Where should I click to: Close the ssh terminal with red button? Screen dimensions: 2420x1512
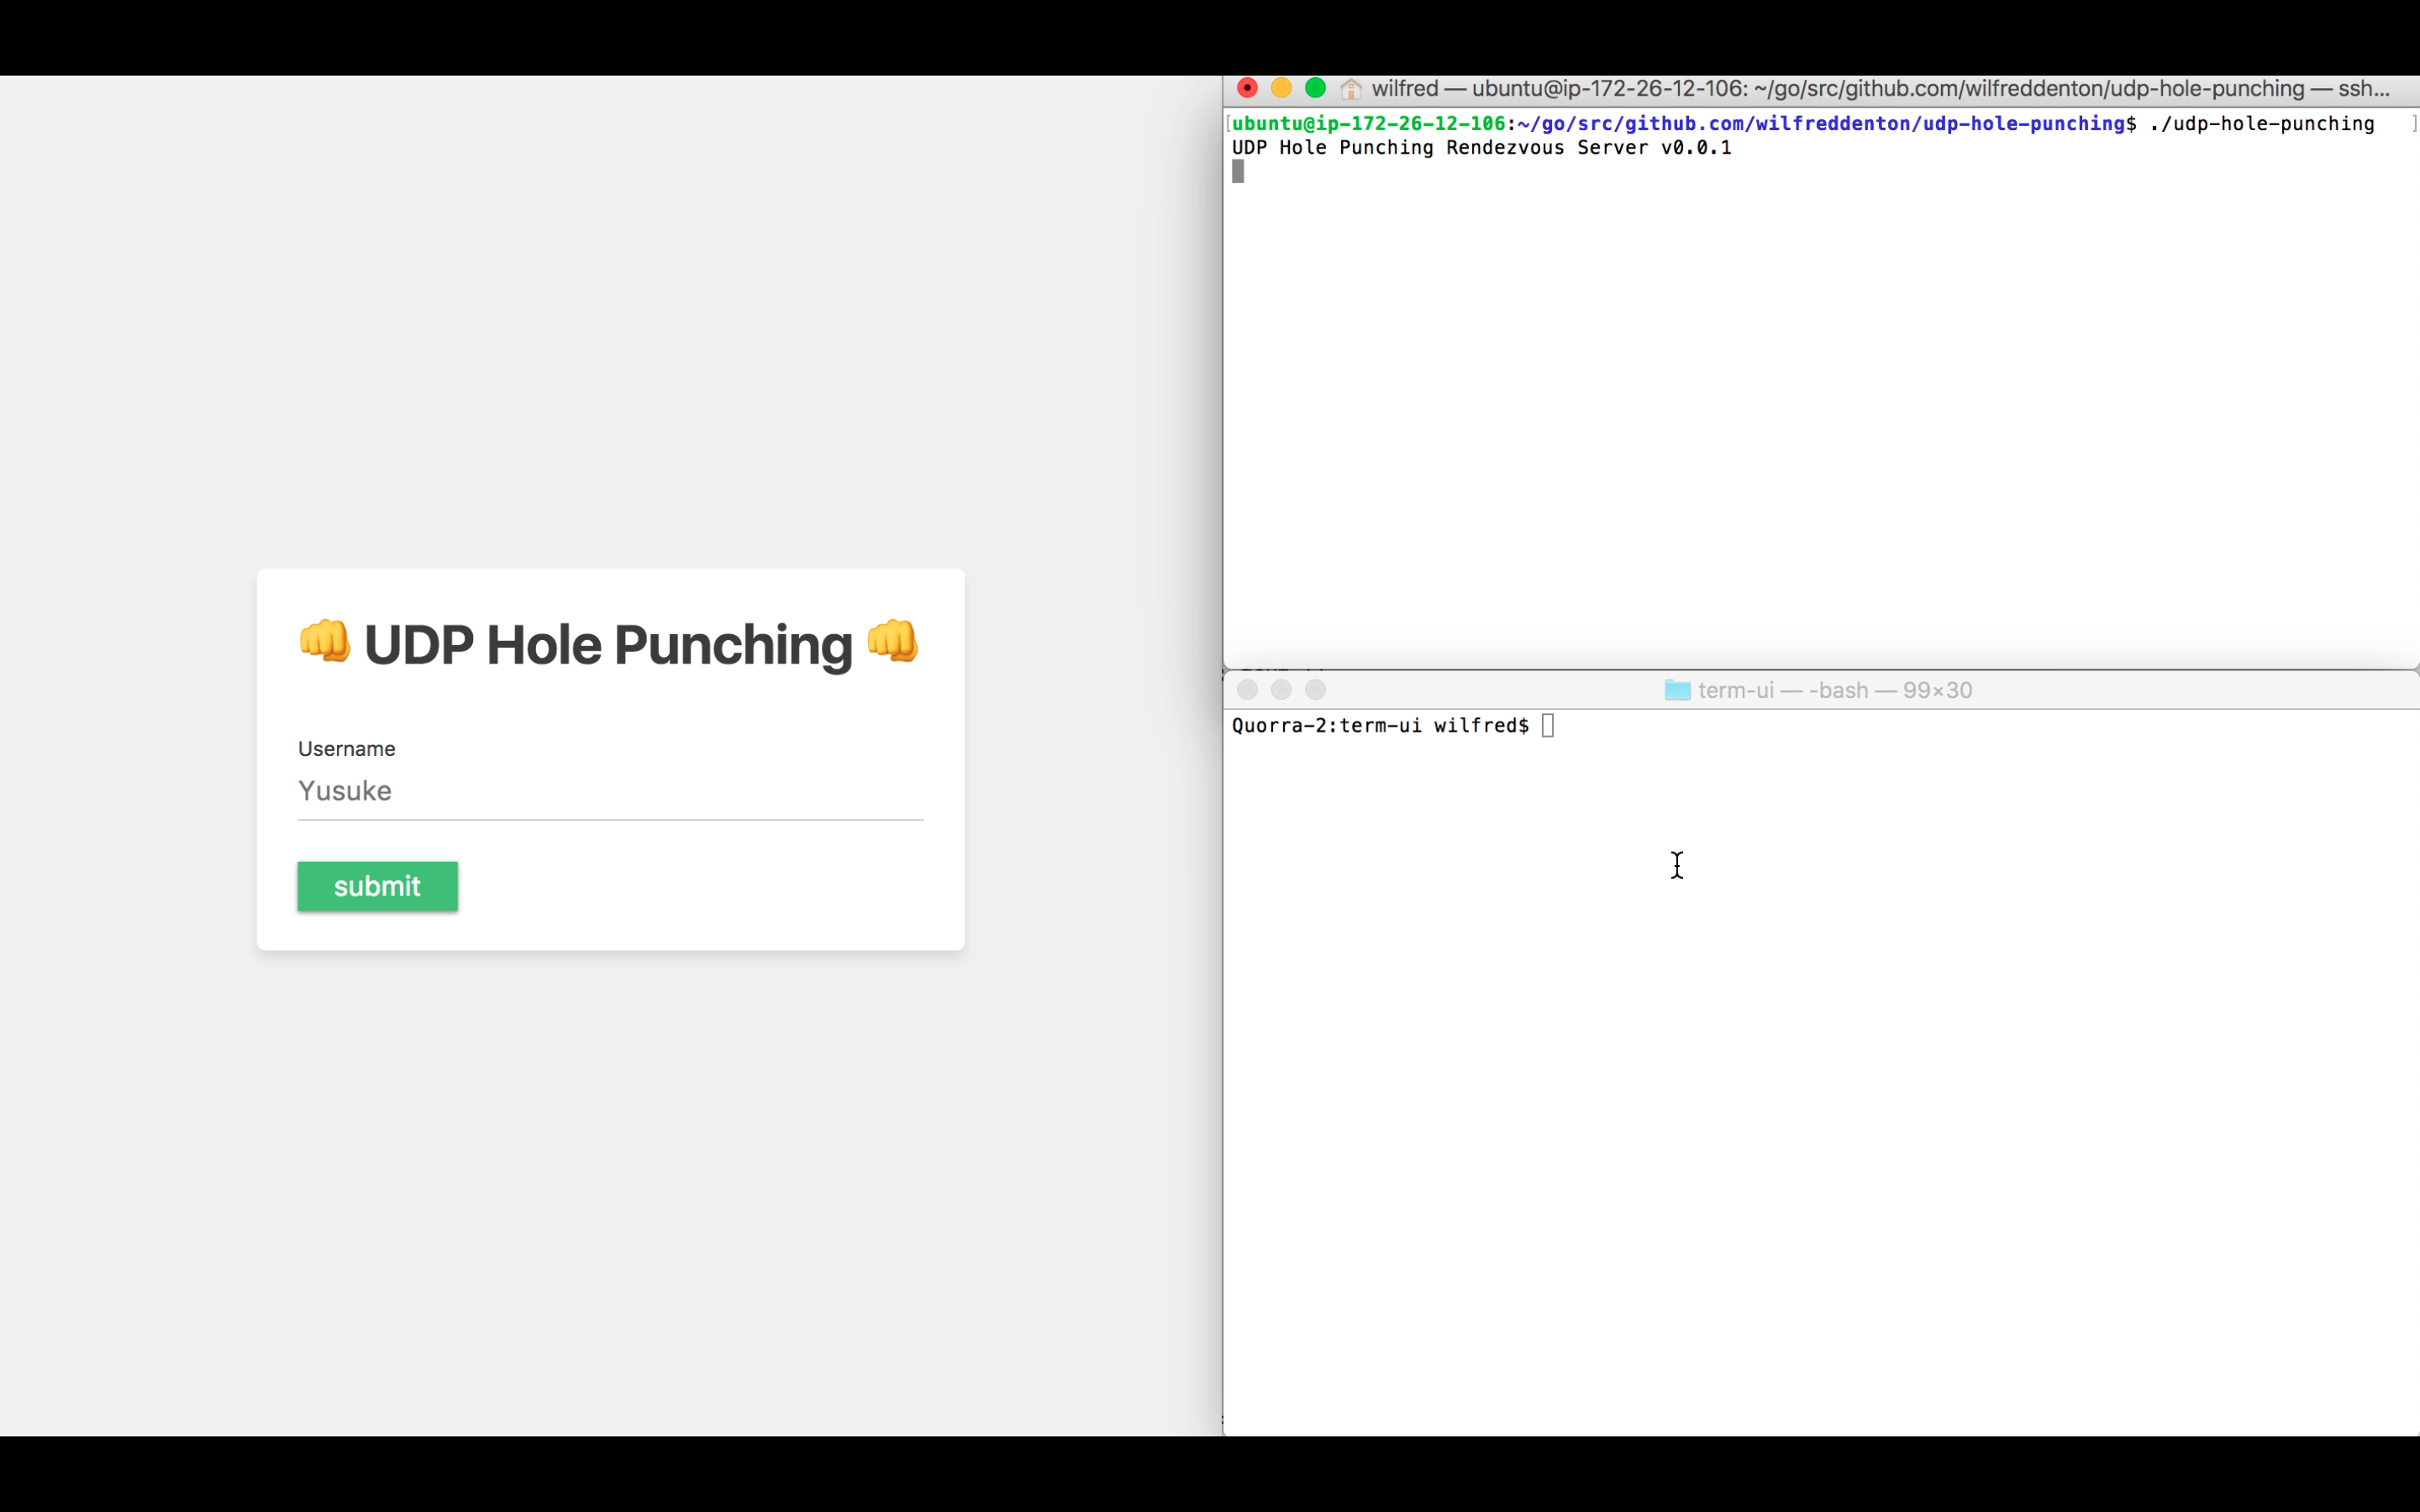click(x=1247, y=88)
